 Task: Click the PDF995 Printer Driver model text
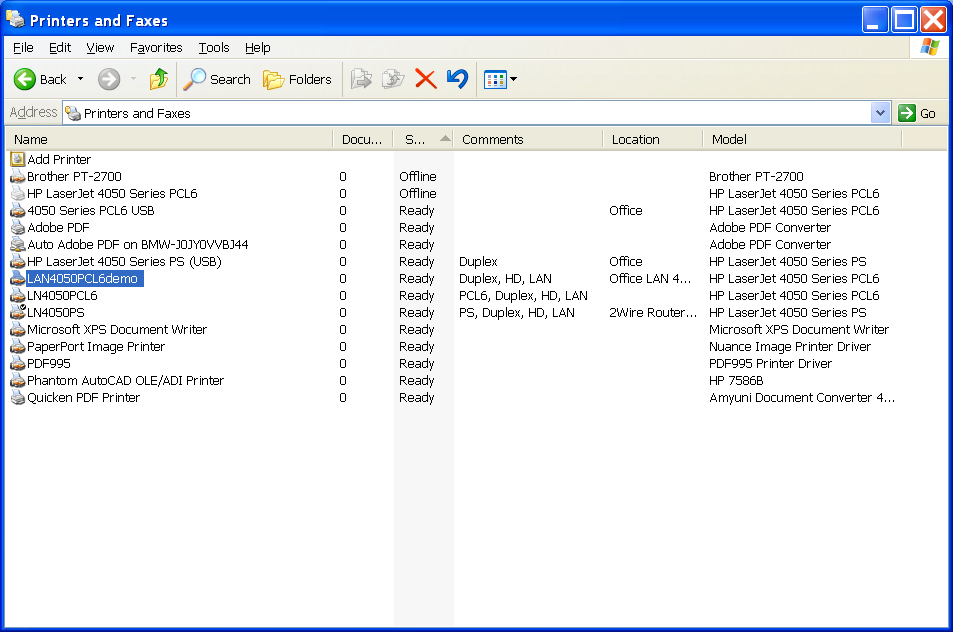click(x=770, y=363)
